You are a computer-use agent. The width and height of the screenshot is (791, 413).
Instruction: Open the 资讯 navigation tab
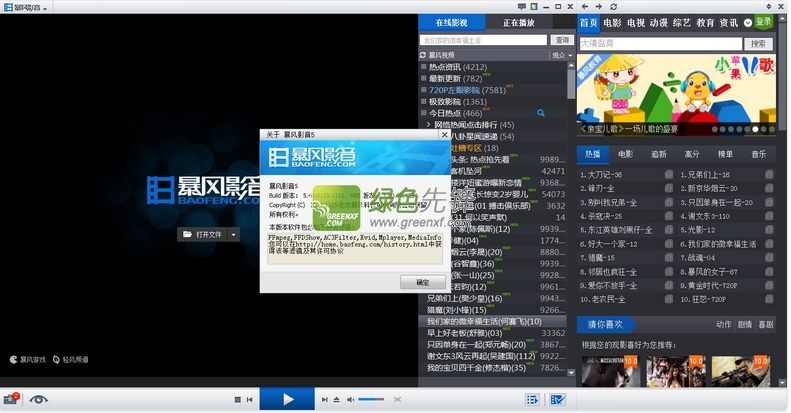(728, 23)
